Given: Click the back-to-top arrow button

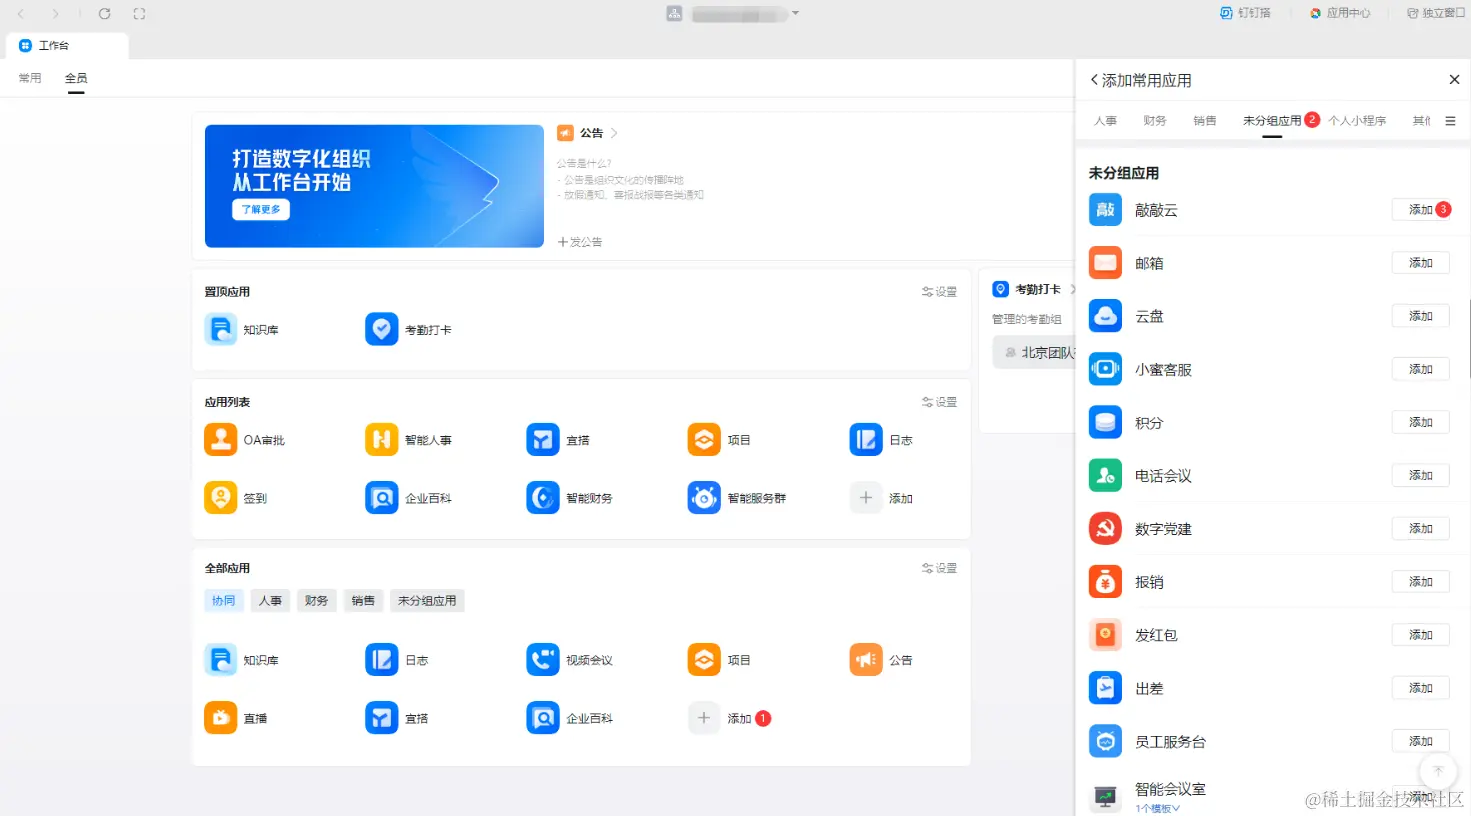Looking at the screenshot, I should coord(1438,771).
